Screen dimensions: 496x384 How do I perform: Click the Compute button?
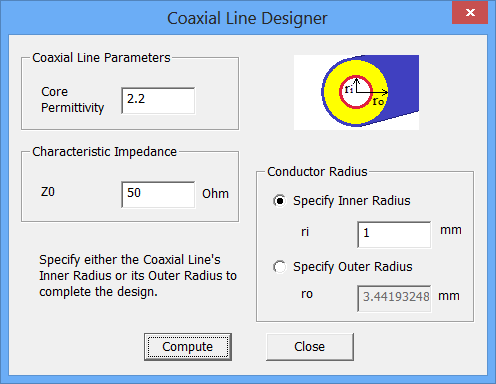tap(188, 347)
